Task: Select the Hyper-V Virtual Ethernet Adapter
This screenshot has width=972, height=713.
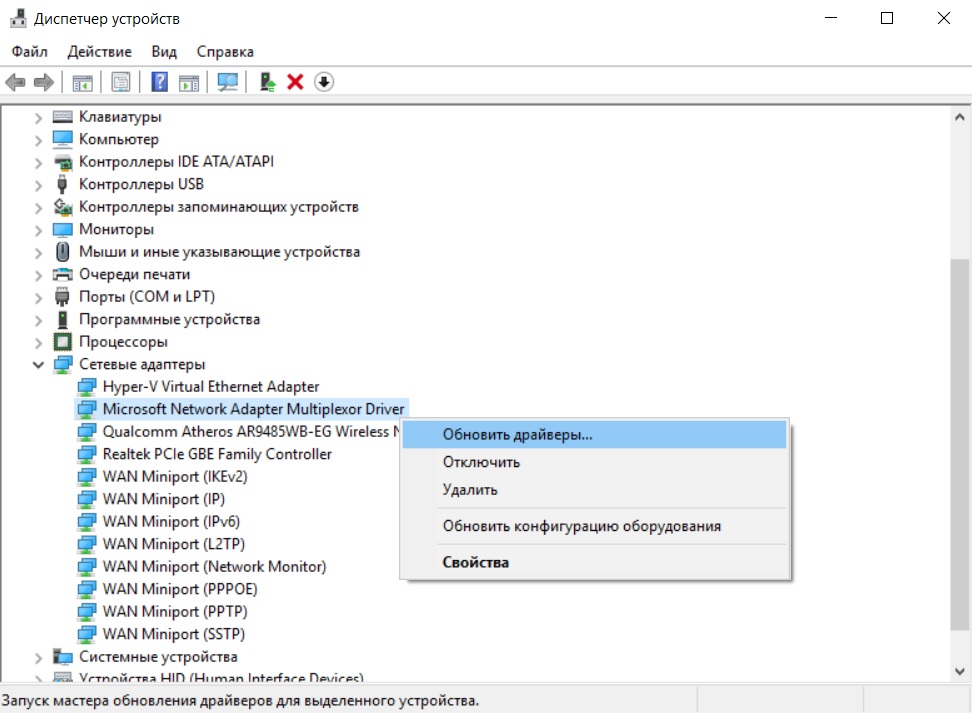Action: click(x=211, y=386)
